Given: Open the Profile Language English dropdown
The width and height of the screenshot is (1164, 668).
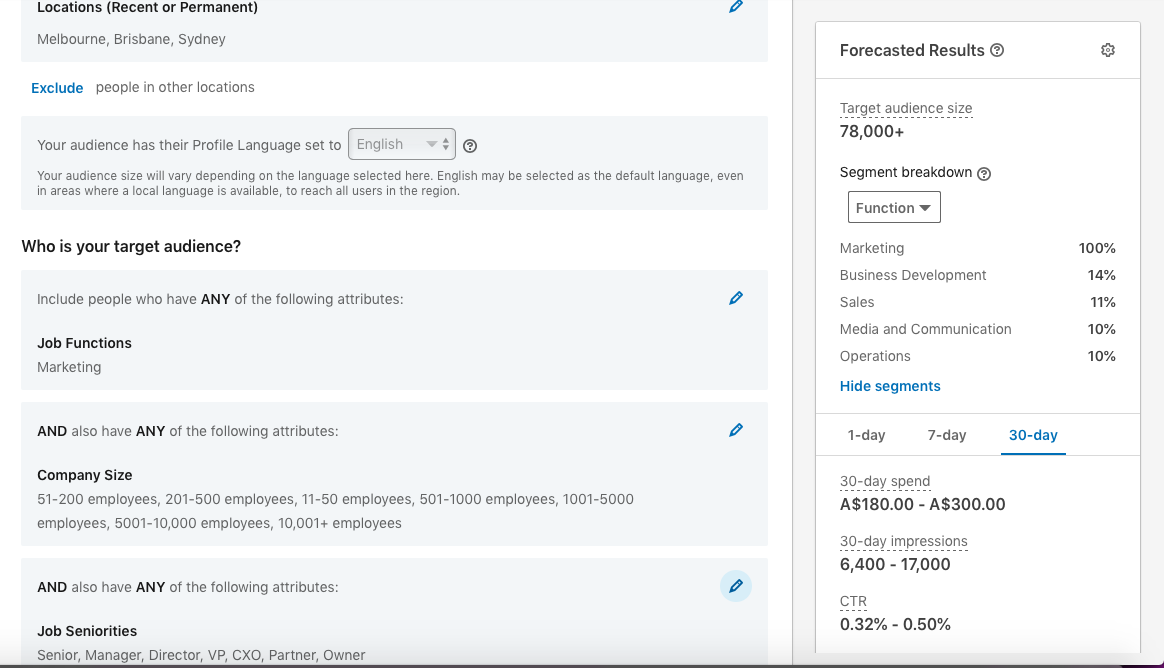Looking at the screenshot, I should (401, 144).
